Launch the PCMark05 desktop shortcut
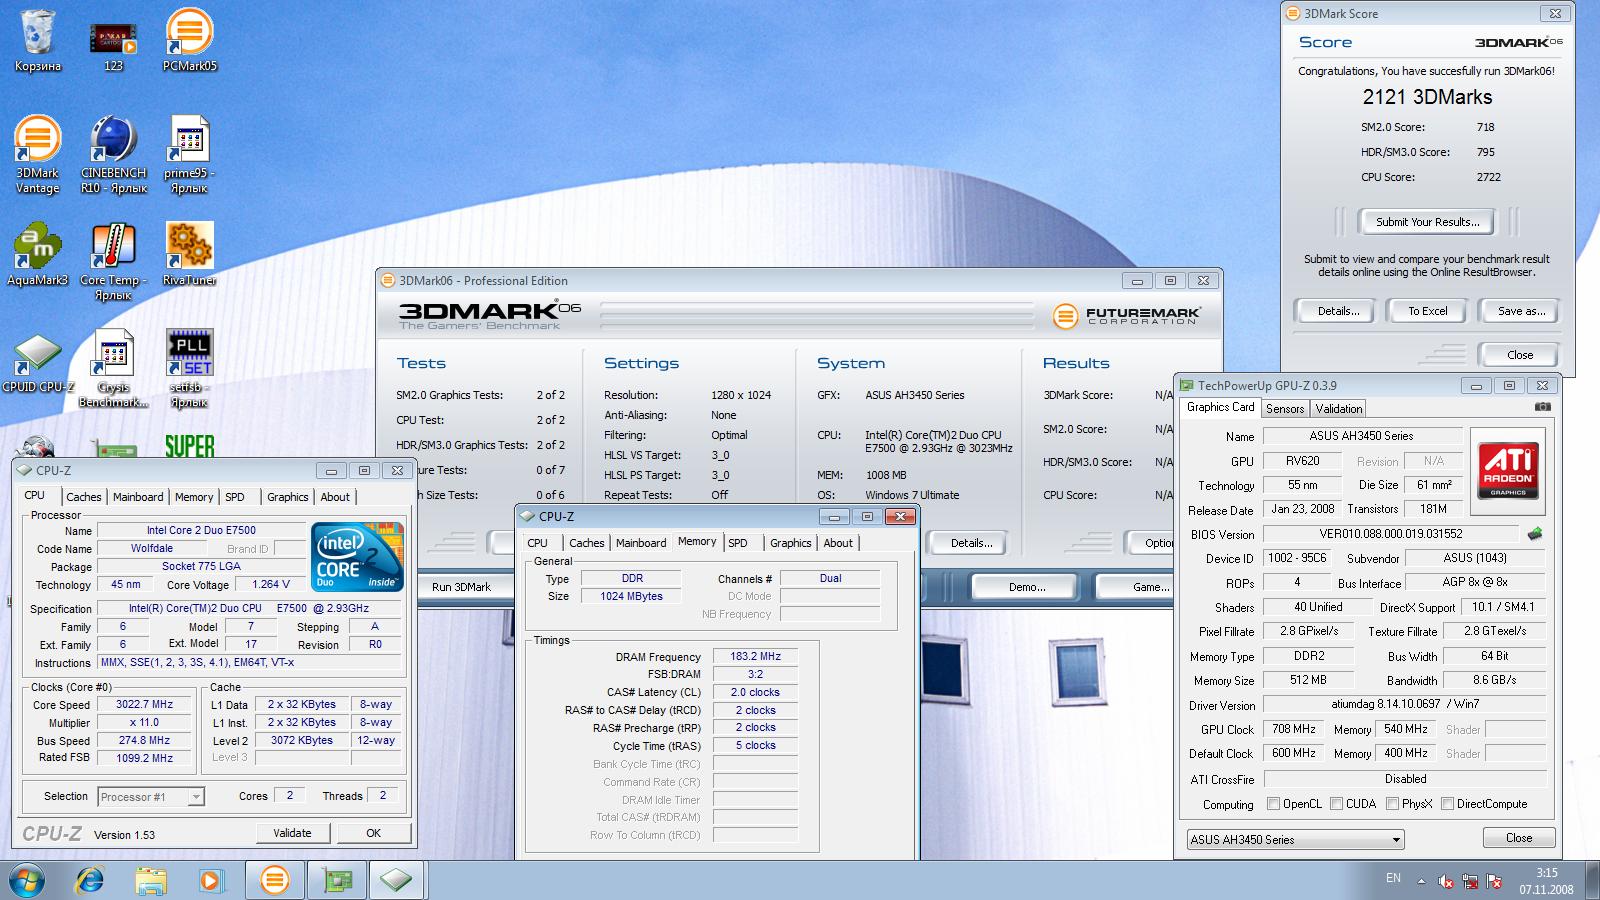This screenshot has height=900, width=1600. (x=189, y=40)
